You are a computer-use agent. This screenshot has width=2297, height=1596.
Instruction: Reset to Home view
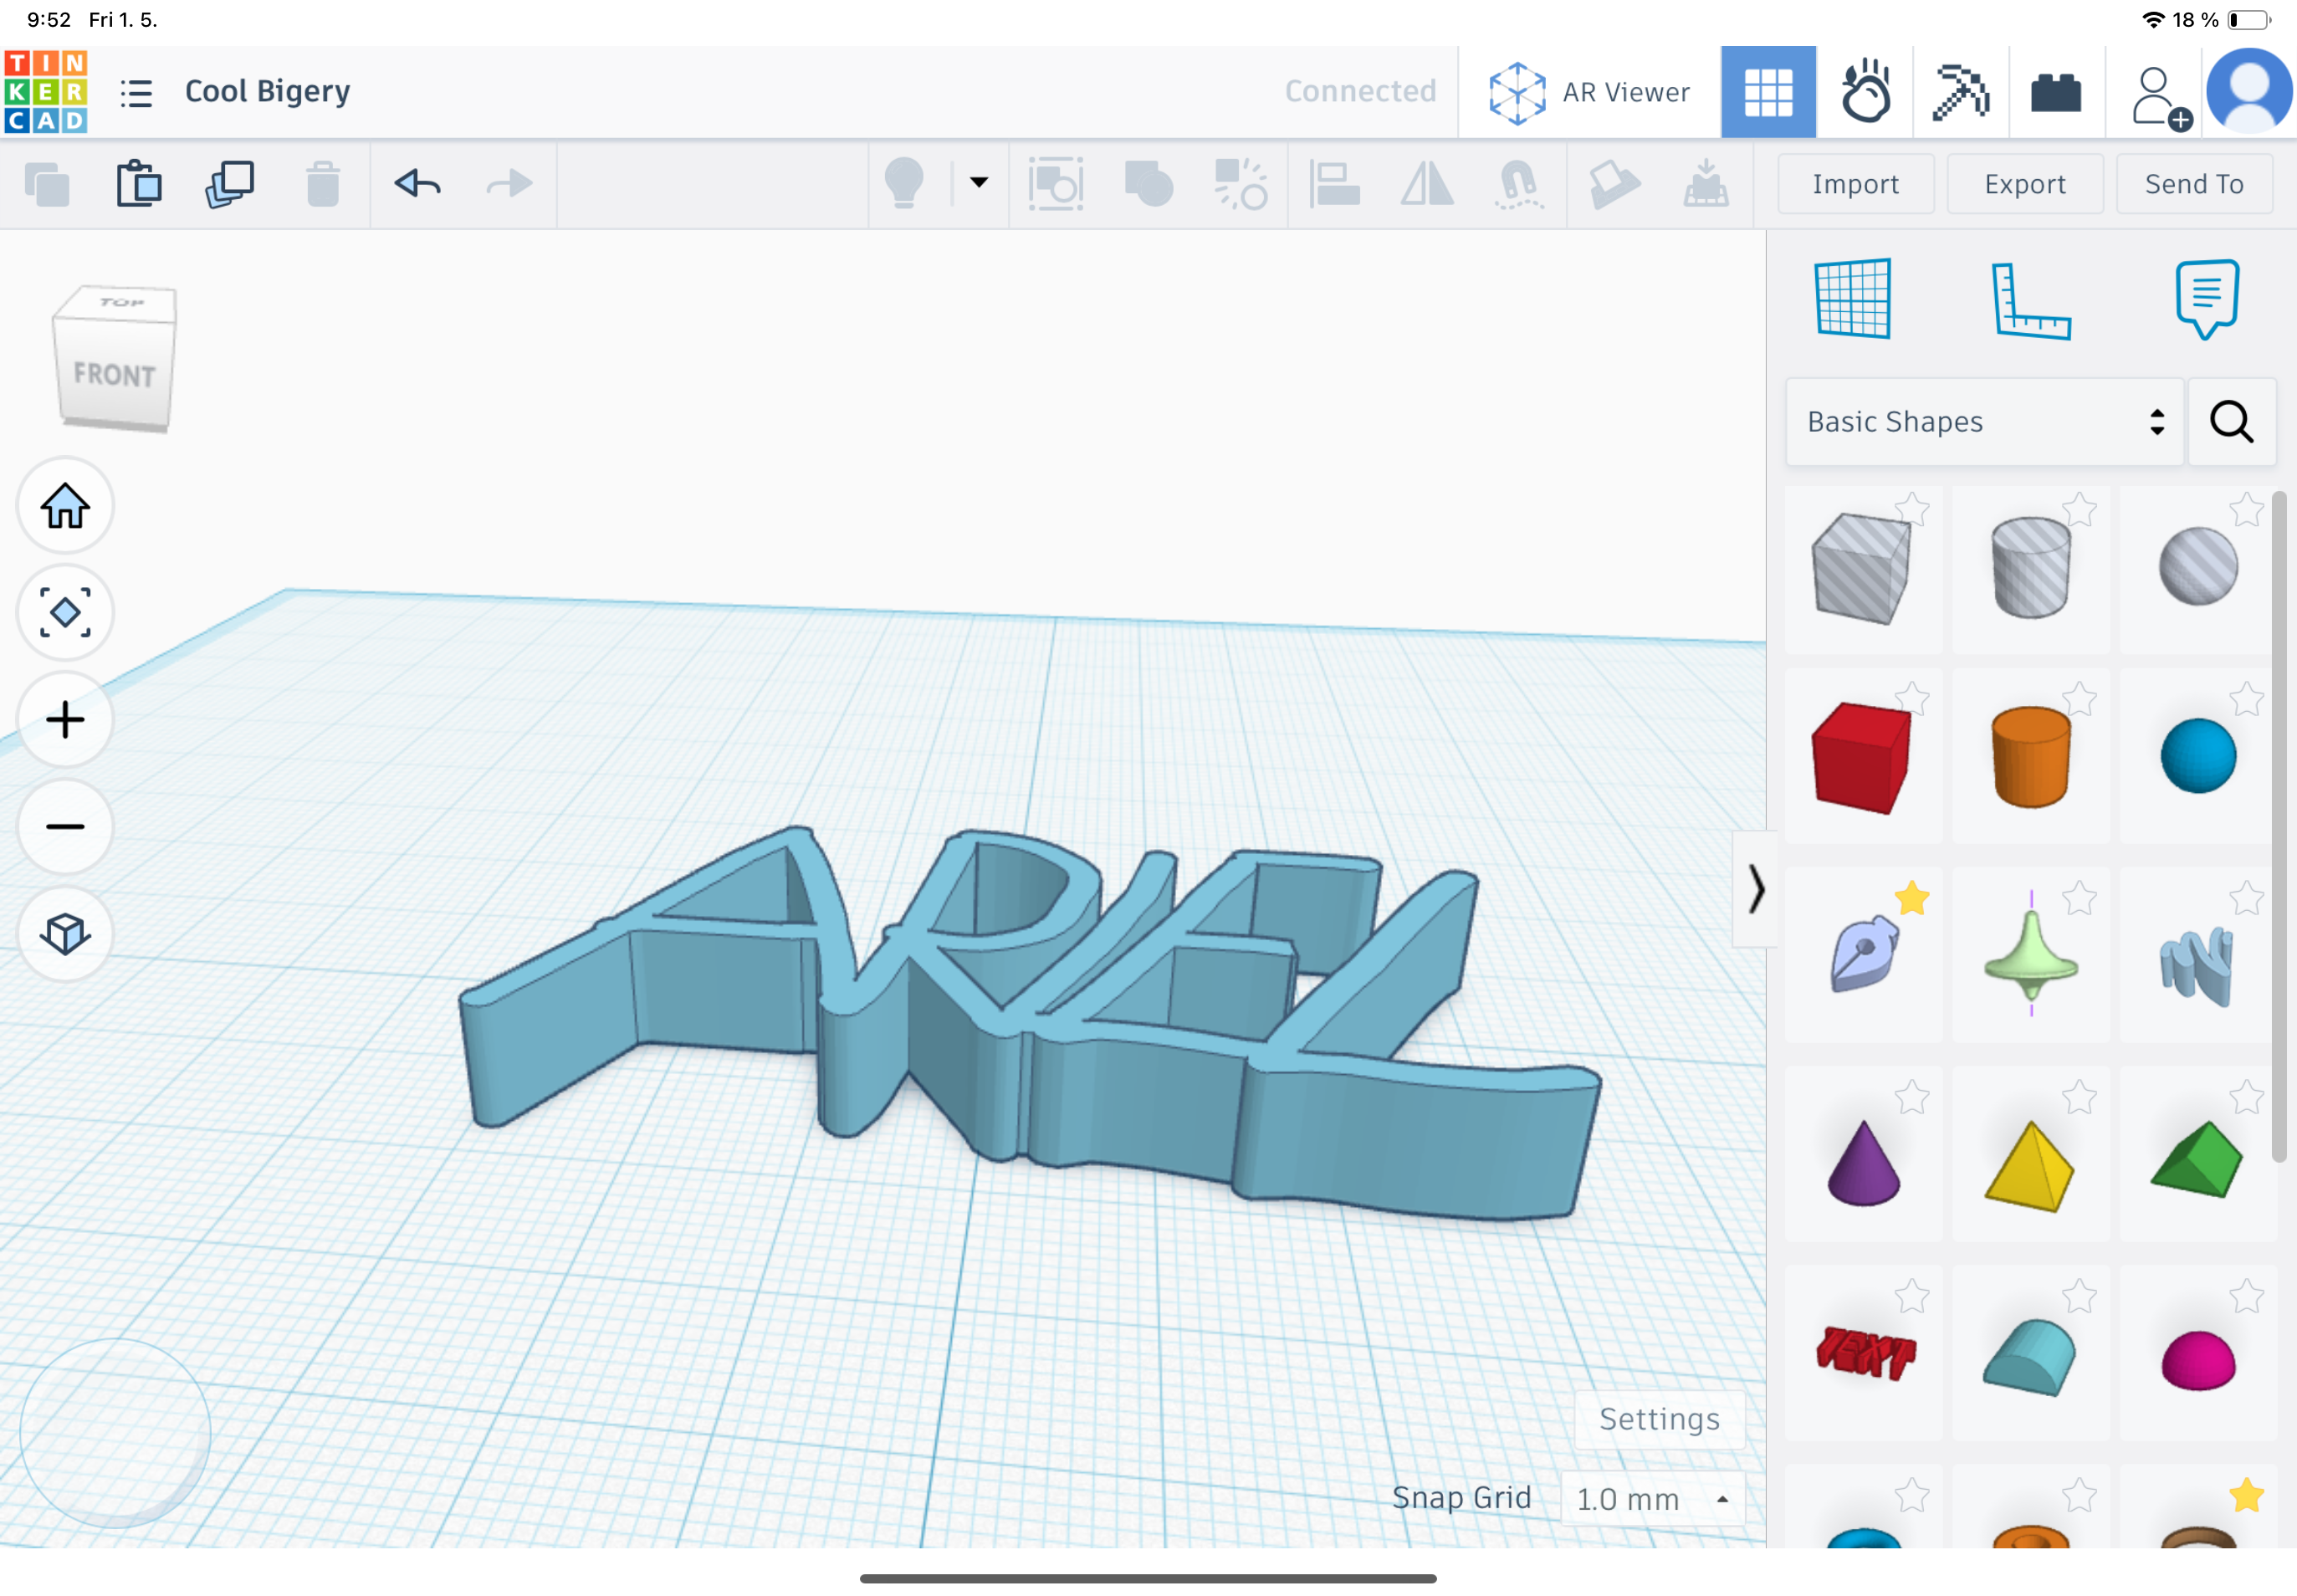pyautogui.click(x=65, y=506)
